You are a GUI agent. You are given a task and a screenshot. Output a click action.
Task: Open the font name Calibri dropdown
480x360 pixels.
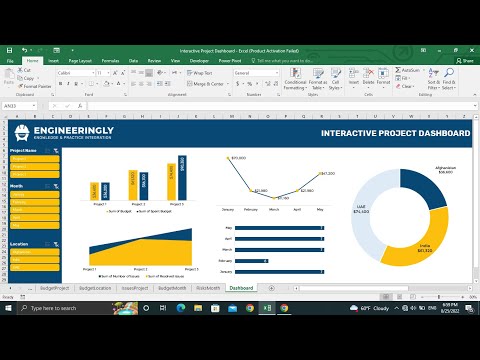[93, 73]
